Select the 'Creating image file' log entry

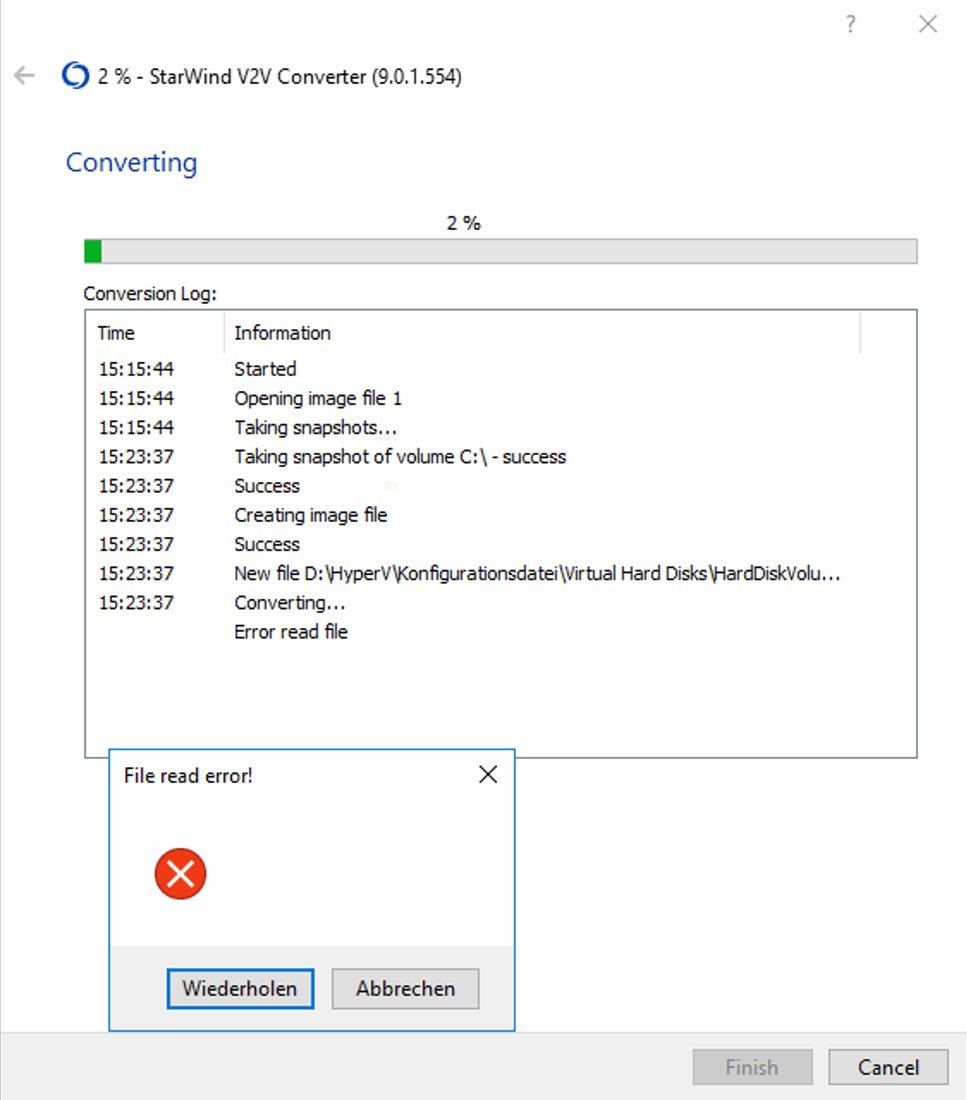[500, 515]
